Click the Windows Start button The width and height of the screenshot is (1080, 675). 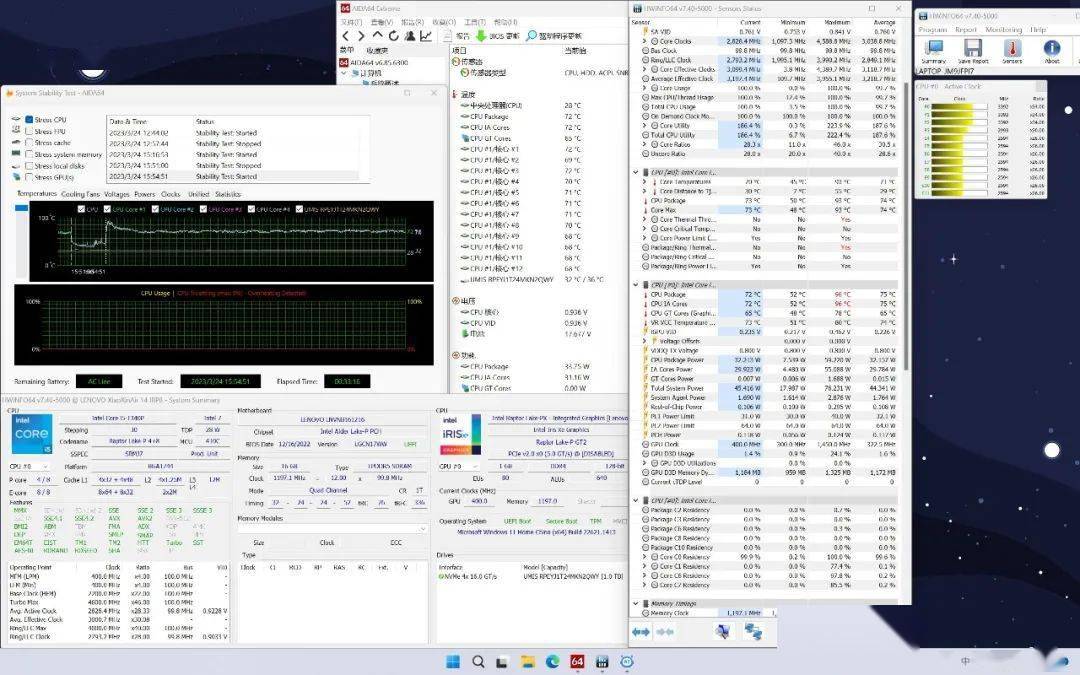452,662
